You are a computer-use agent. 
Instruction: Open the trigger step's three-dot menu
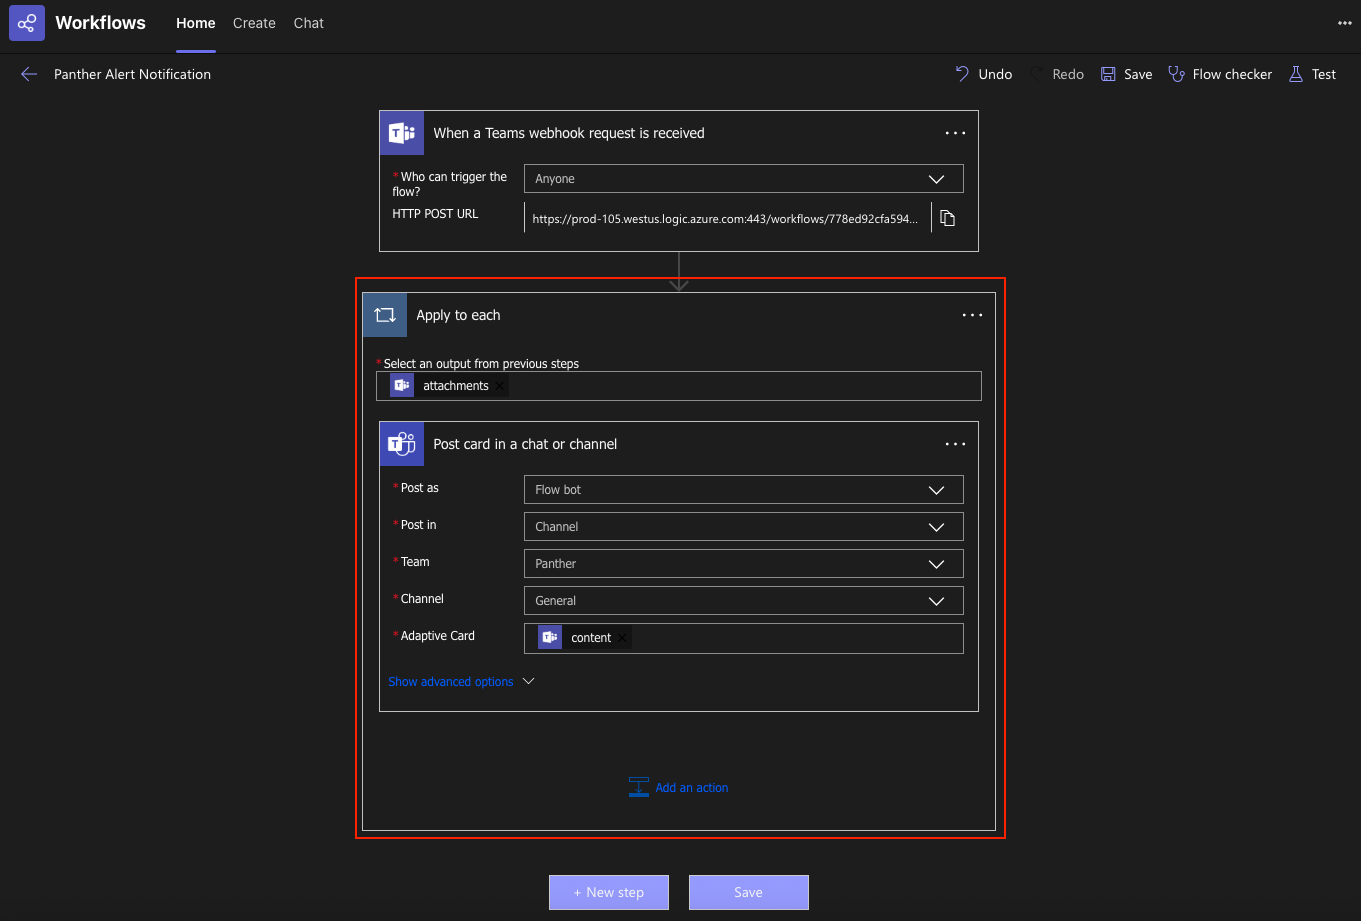[955, 133]
